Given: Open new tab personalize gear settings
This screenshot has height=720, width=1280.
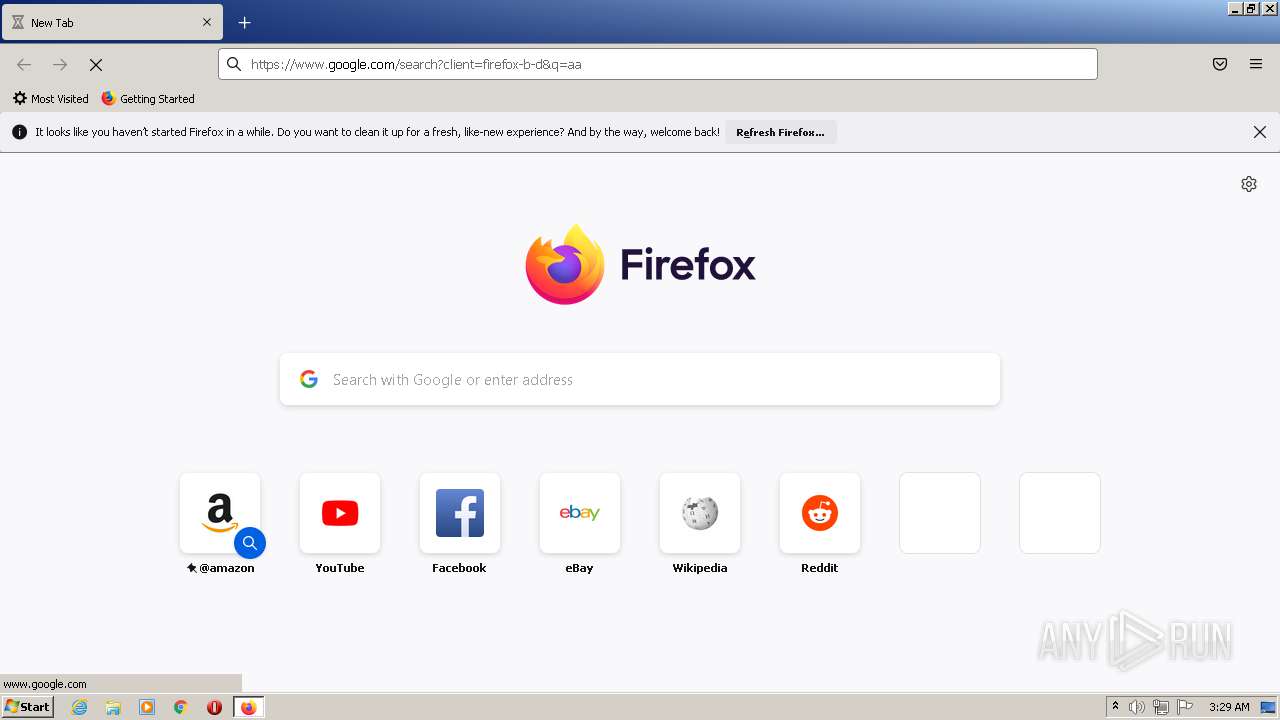Looking at the screenshot, I should pos(1249,184).
